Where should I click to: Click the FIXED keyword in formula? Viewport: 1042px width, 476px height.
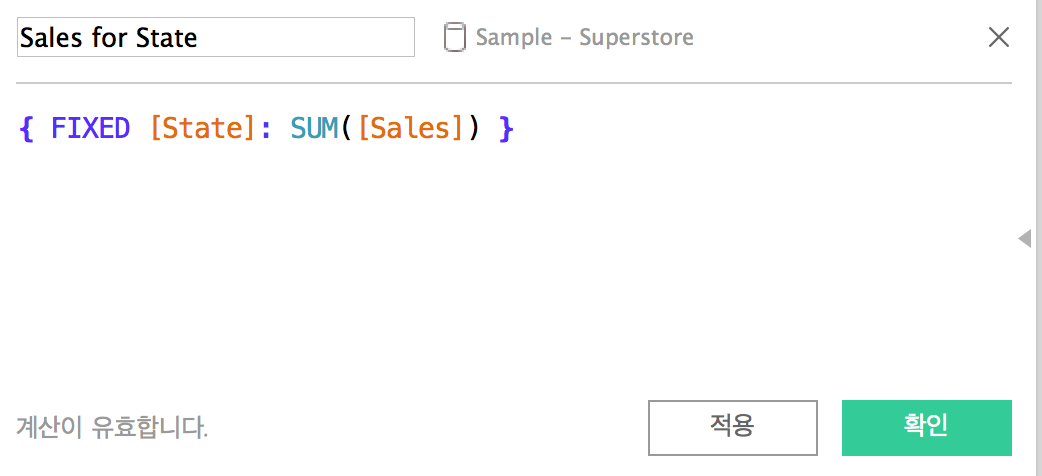90,128
